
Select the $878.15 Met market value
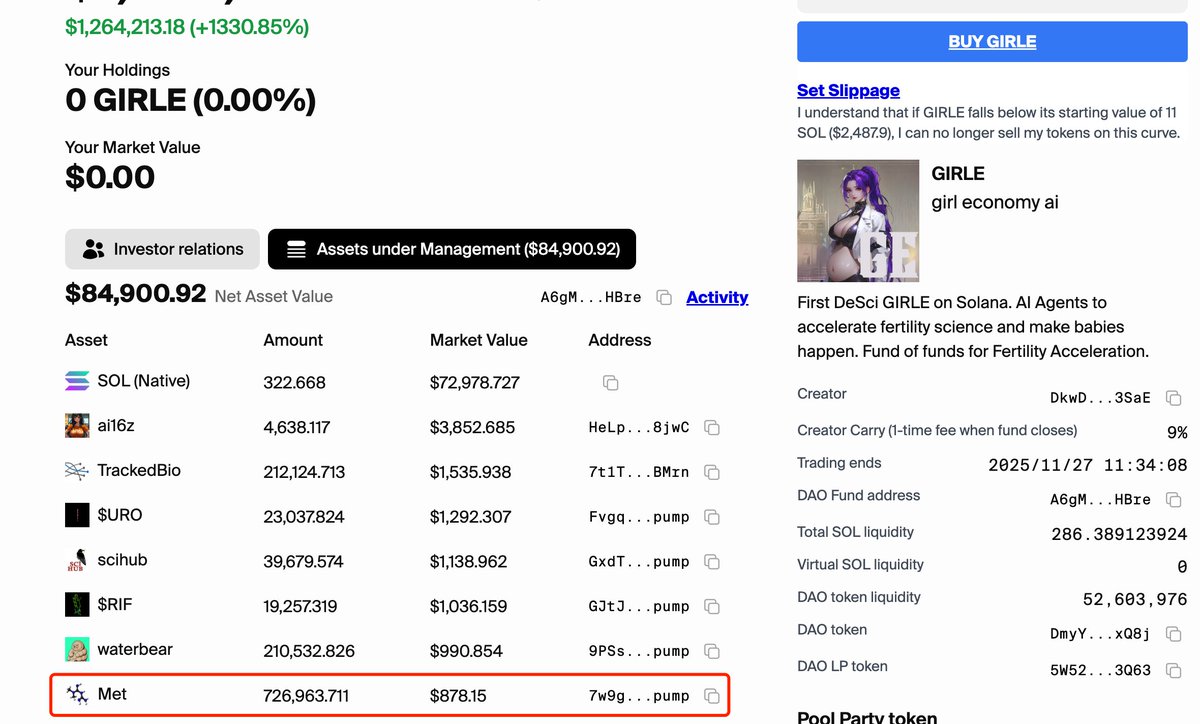coord(458,695)
